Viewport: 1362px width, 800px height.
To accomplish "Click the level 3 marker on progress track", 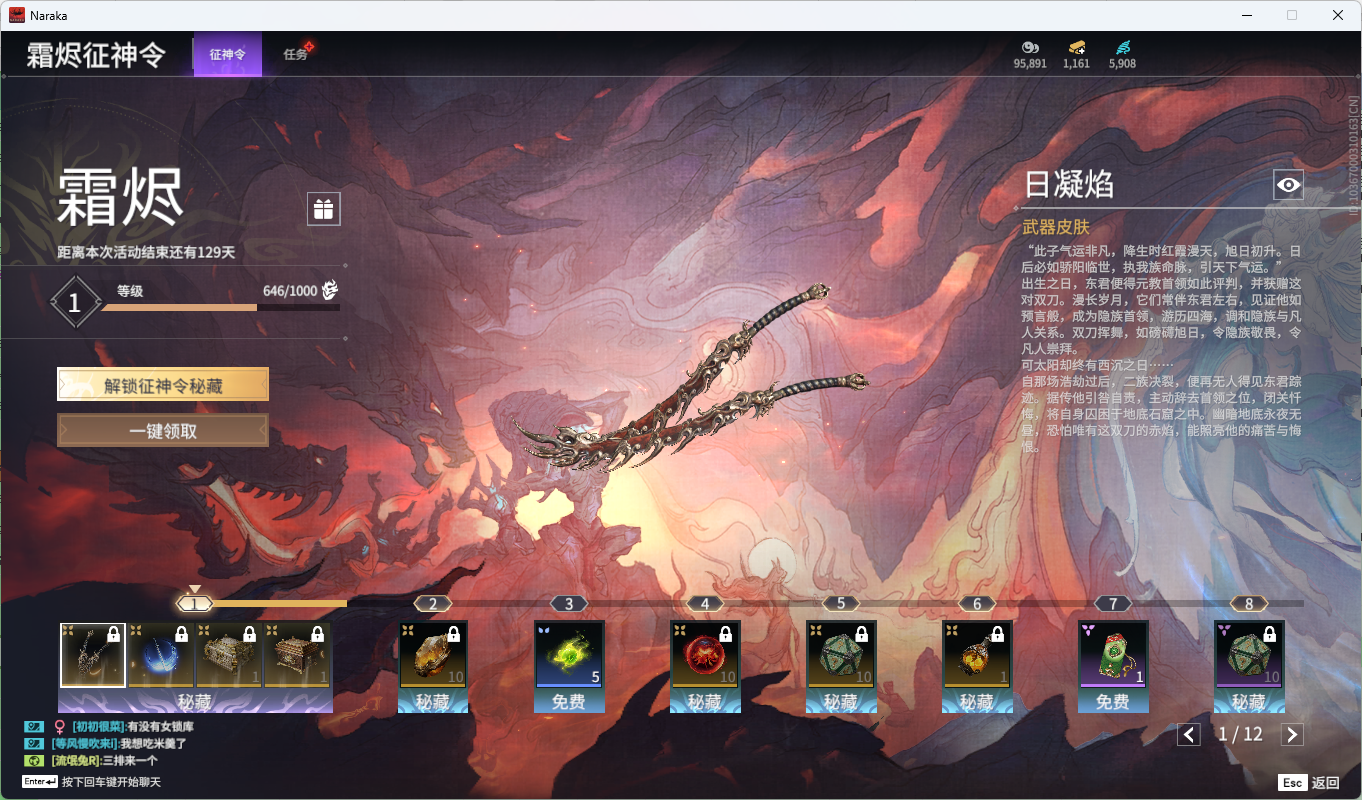I will (569, 603).
